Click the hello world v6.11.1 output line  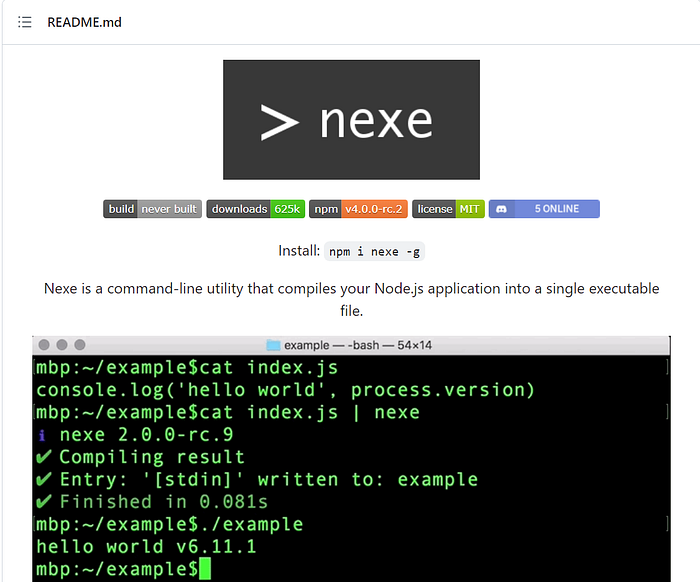point(146,547)
